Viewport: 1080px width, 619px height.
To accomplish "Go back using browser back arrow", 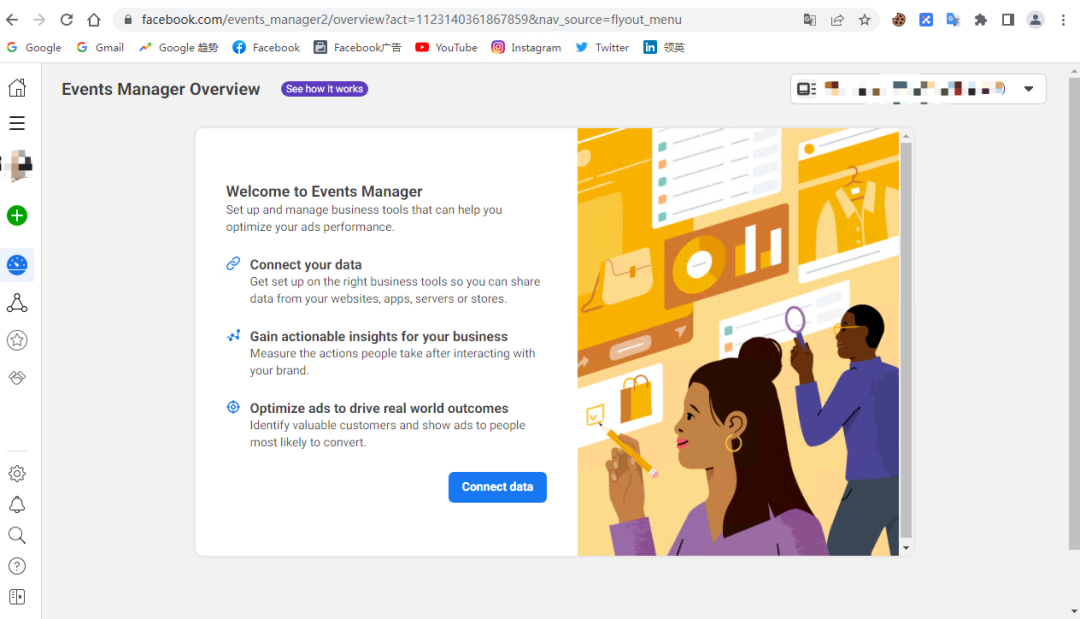I will pyautogui.click(x=12, y=20).
